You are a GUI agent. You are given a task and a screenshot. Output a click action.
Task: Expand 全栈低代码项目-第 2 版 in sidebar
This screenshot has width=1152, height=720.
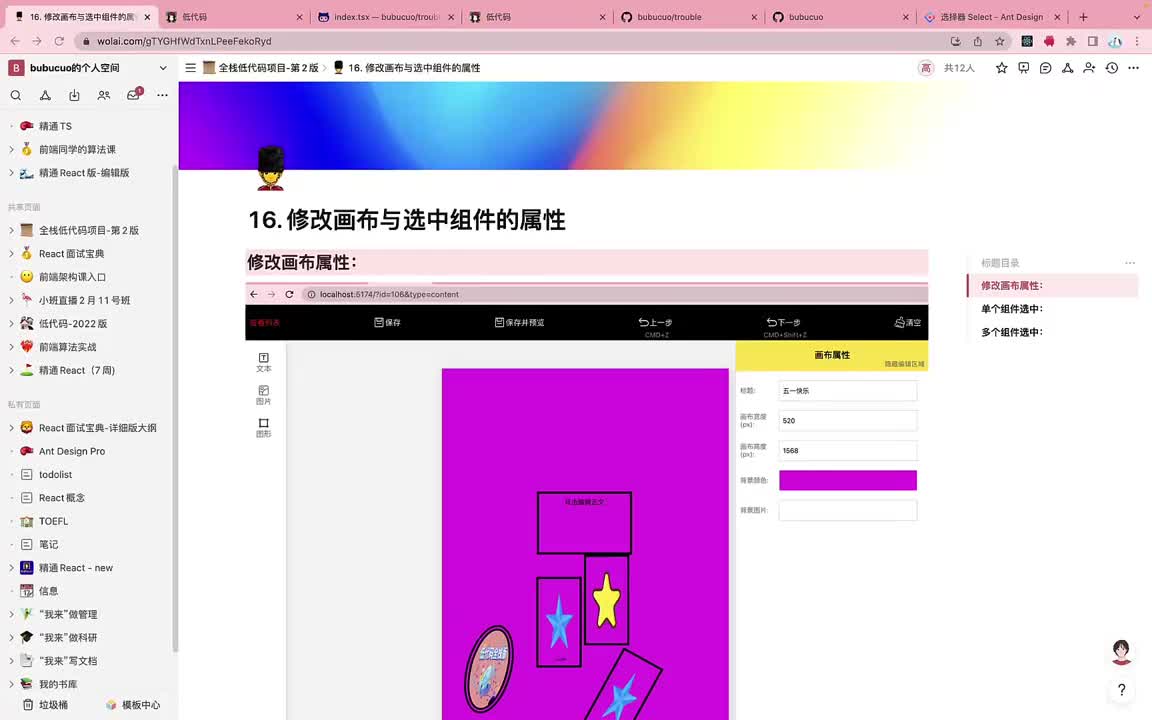(x=11, y=230)
